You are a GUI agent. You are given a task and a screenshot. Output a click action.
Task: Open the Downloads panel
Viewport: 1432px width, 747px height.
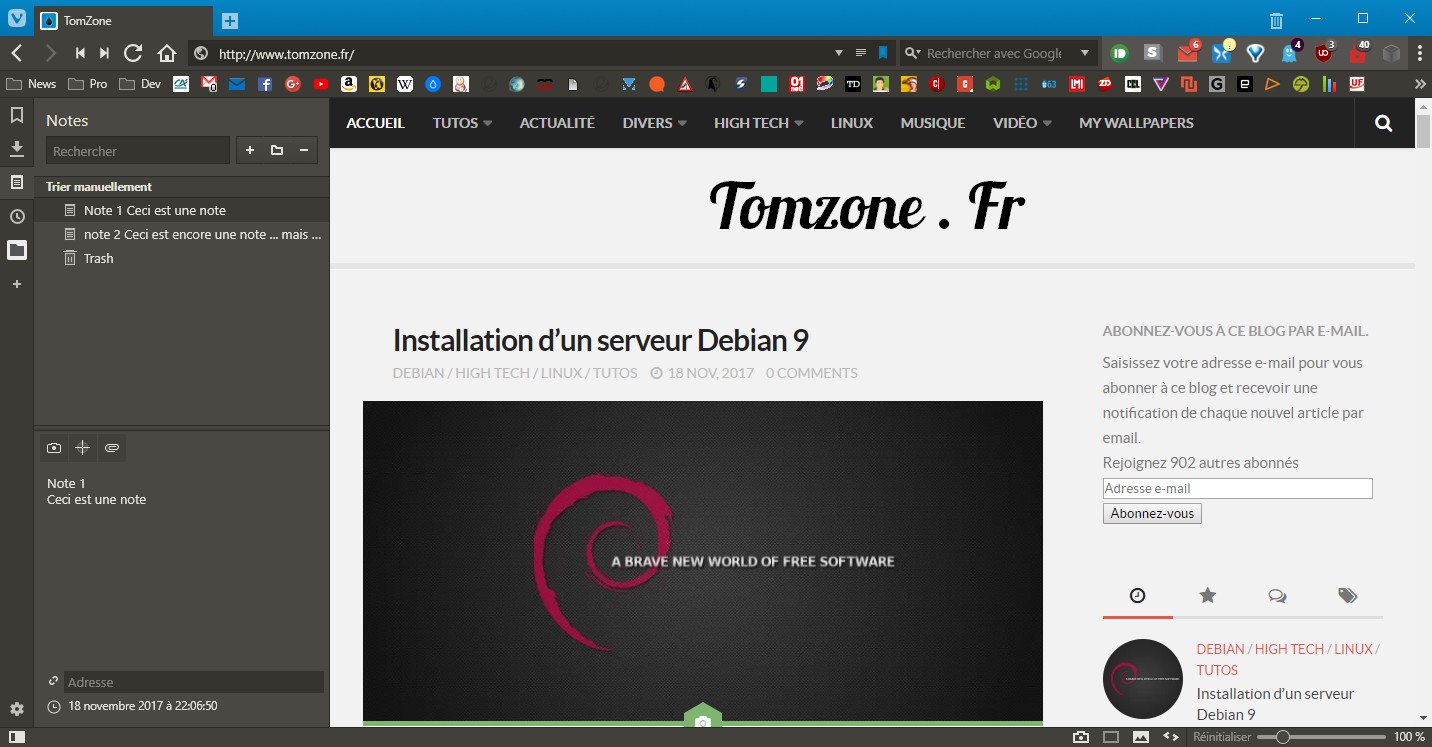click(x=17, y=149)
